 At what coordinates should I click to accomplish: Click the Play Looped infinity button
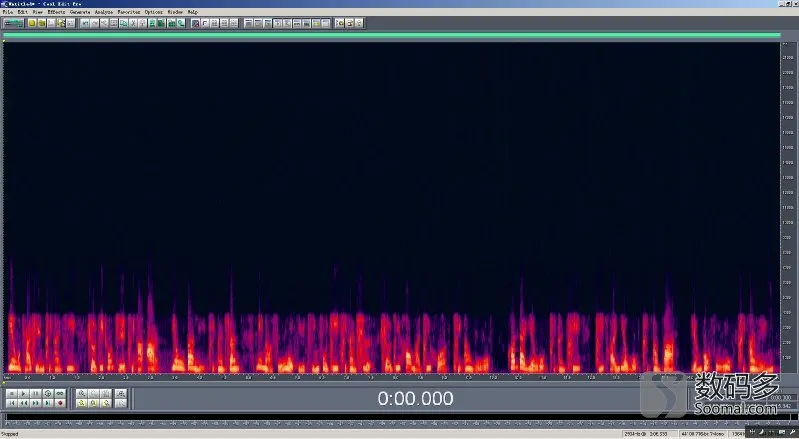[60, 394]
